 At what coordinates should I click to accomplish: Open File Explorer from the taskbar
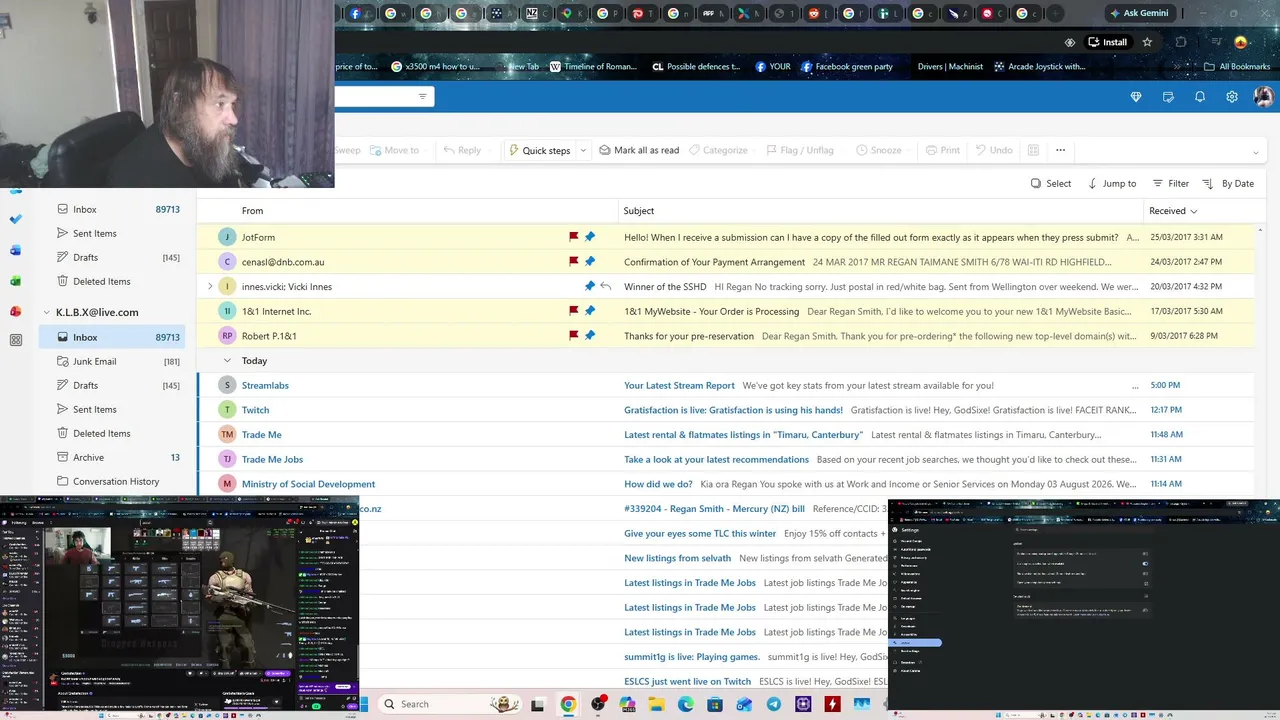657,704
